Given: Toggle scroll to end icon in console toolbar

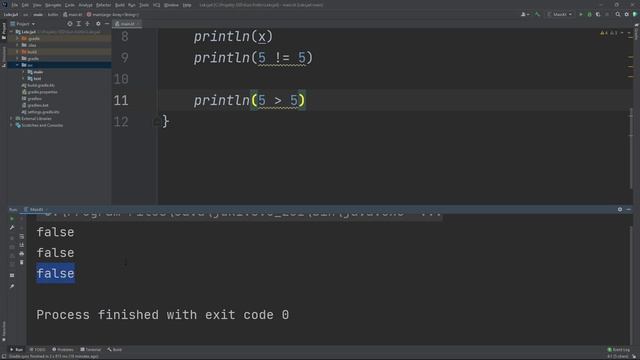Looking at the screenshot, I should coord(22,245).
